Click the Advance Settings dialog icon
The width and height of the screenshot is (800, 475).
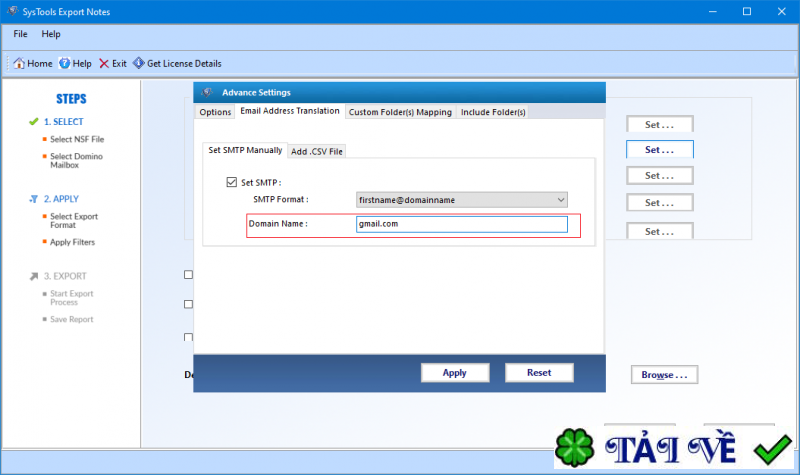tap(206, 92)
